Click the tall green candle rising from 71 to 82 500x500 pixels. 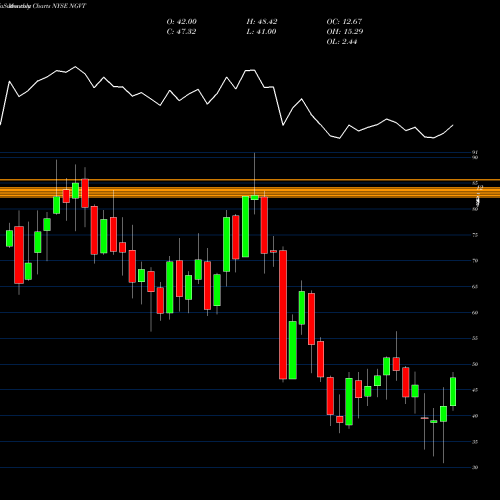[x=245, y=227]
